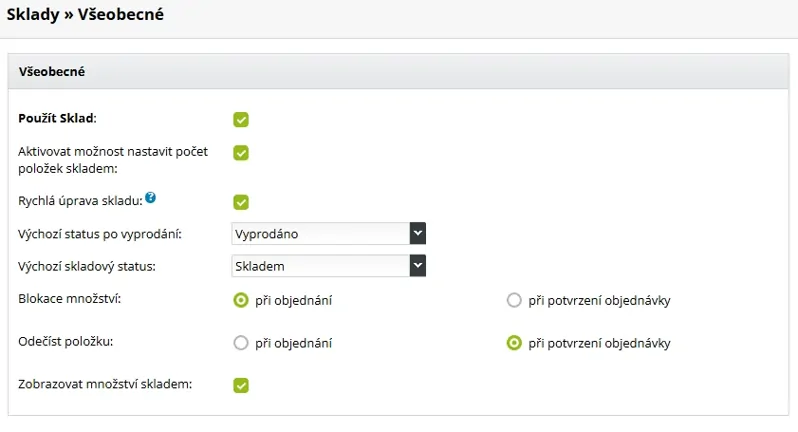Viewport: 798px width, 432px height.
Task: Click the Blokace množství label
Action: pos(70,299)
